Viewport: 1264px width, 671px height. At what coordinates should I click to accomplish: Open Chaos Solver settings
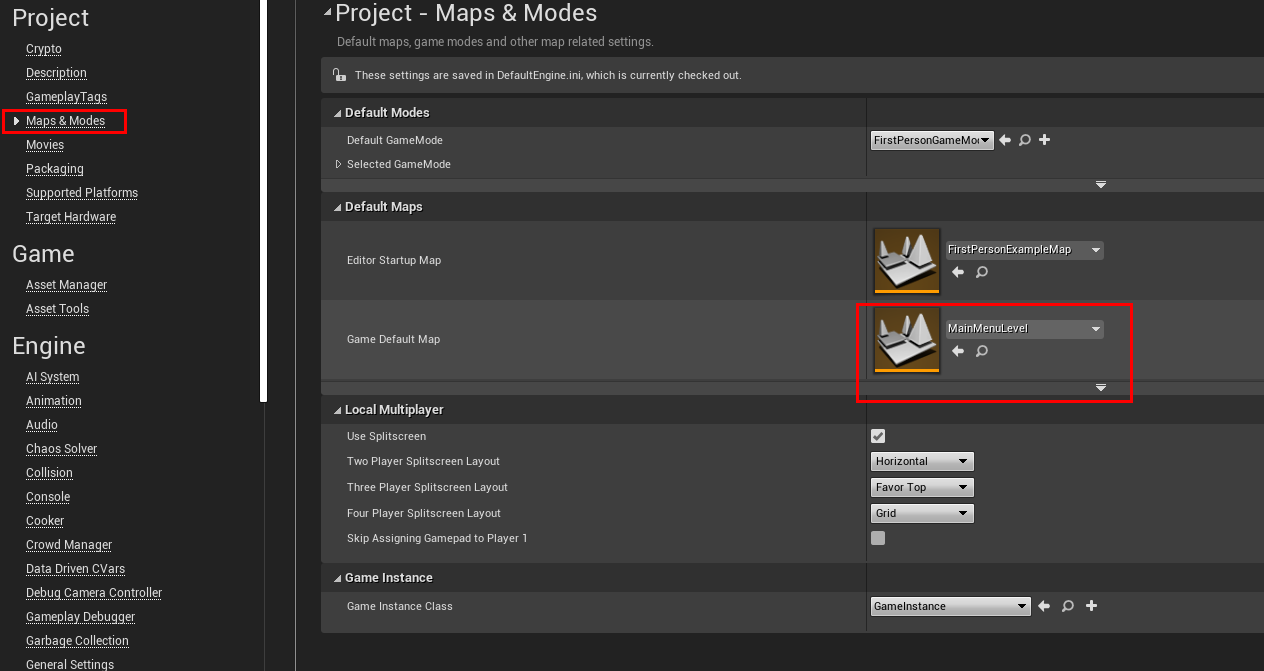click(x=61, y=449)
